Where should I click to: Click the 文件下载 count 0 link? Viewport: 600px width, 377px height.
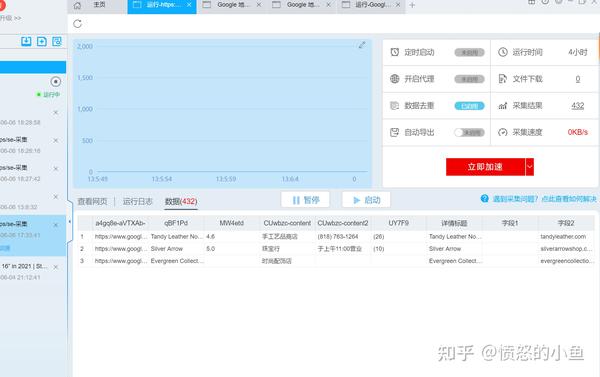click(578, 79)
